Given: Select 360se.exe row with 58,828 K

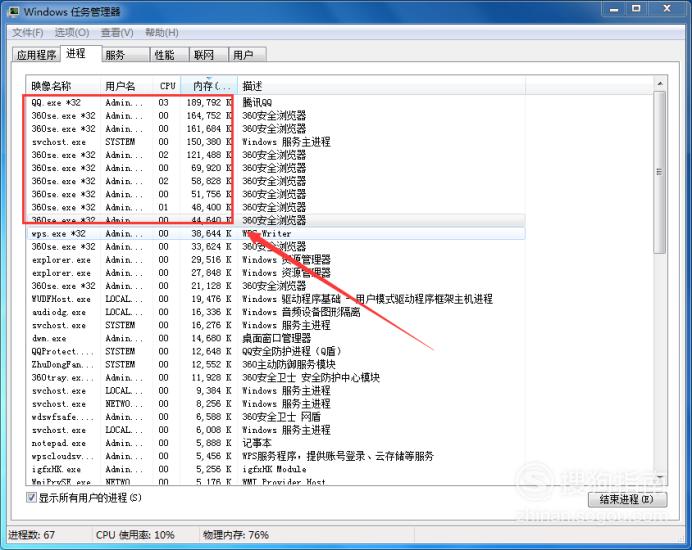Looking at the screenshot, I should [276, 181].
